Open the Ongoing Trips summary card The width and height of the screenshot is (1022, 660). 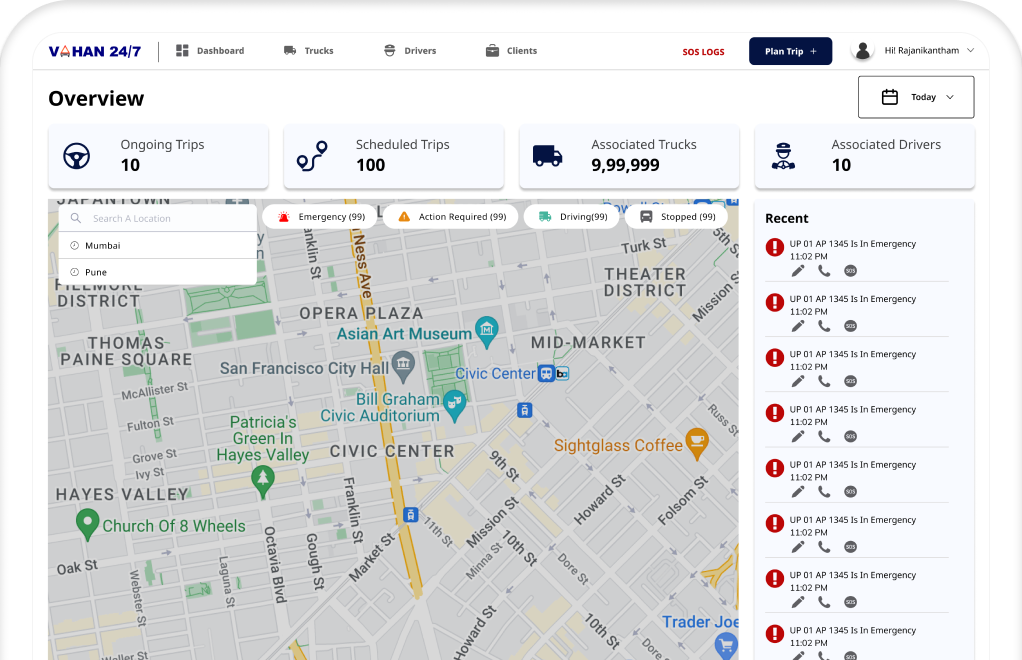(158, 156)
